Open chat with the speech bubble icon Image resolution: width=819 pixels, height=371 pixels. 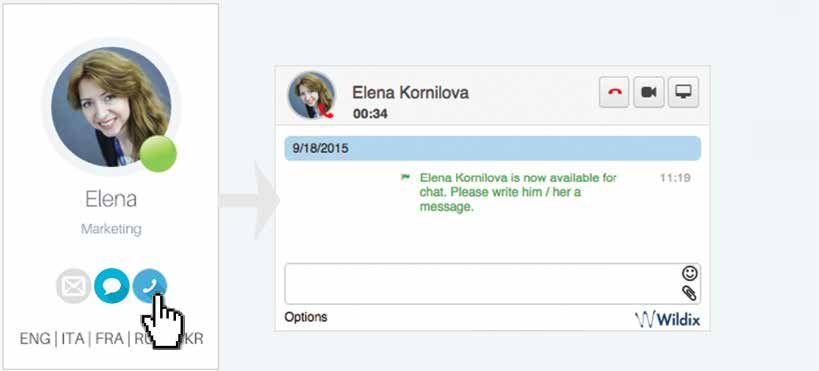click(112, 286)
